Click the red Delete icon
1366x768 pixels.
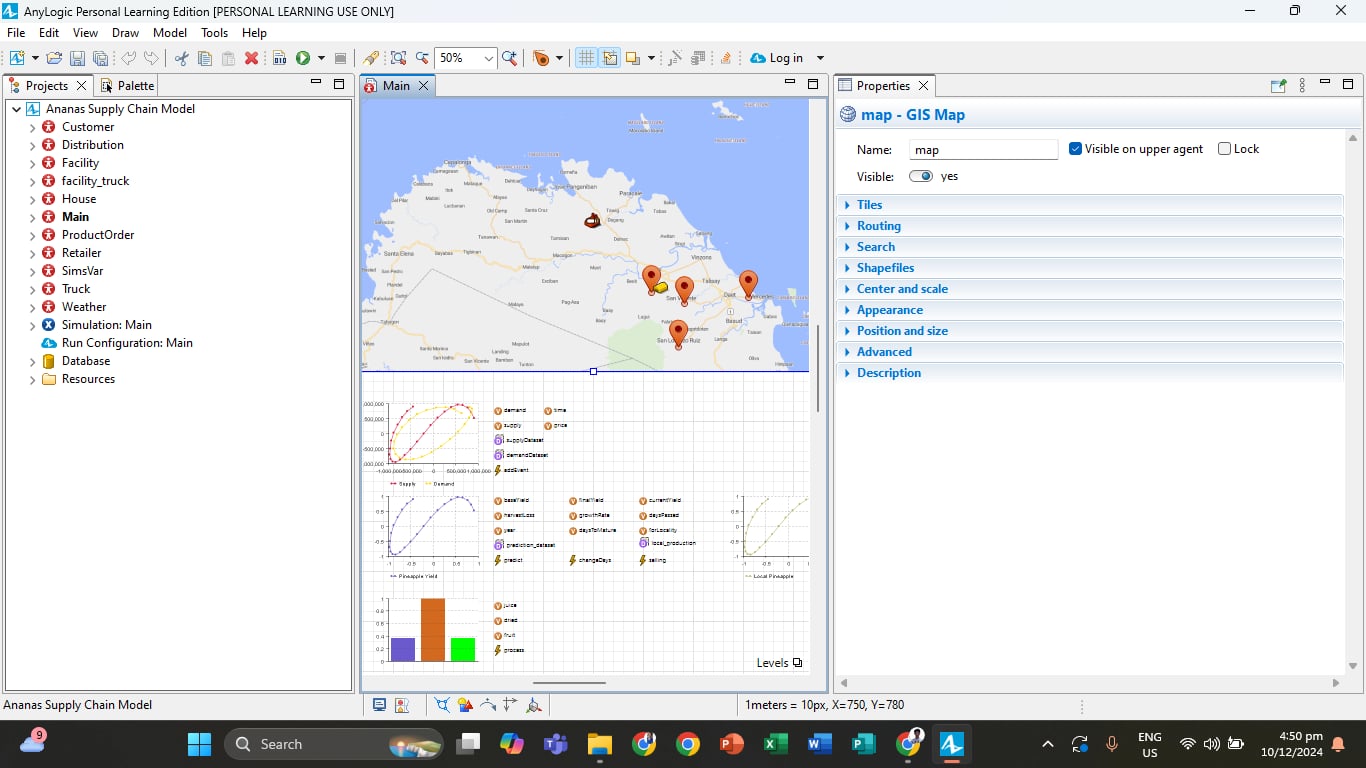click(x=252, y=58)
